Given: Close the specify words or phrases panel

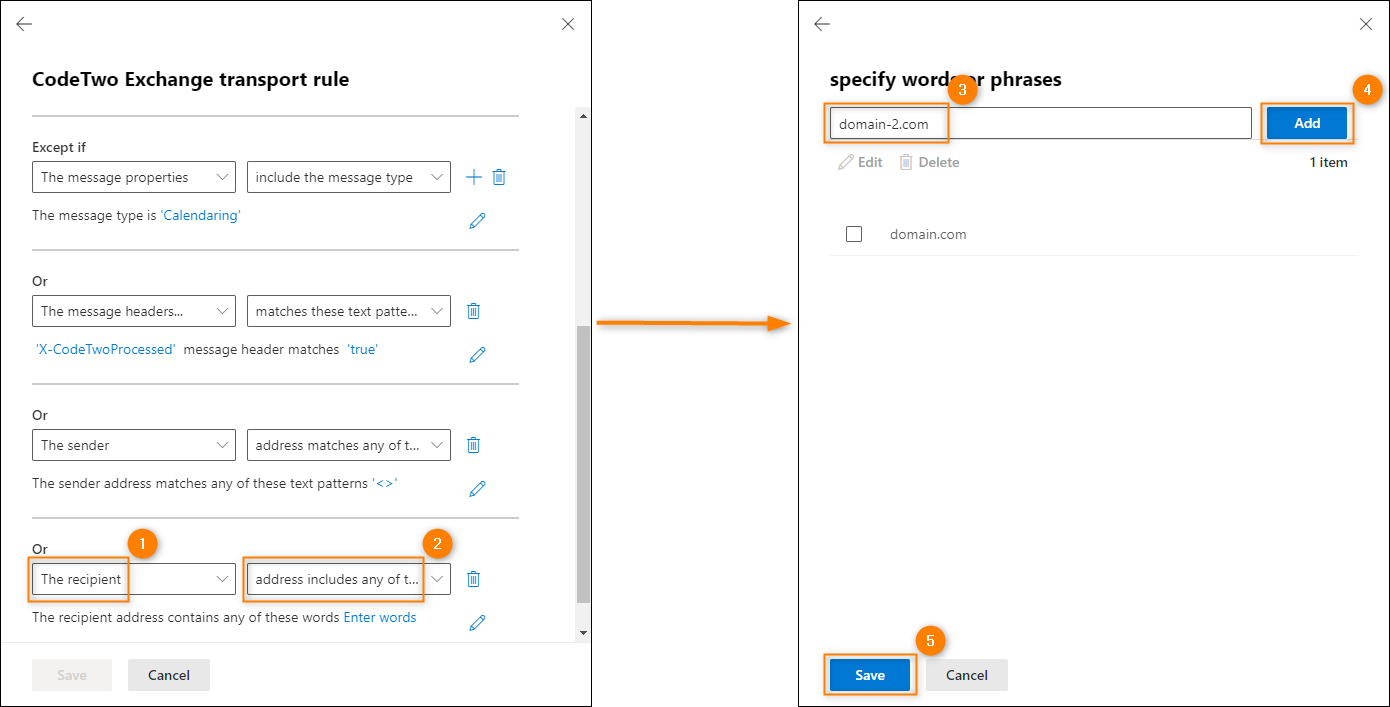Looking at the screenshot, I should coord(1366,24).
